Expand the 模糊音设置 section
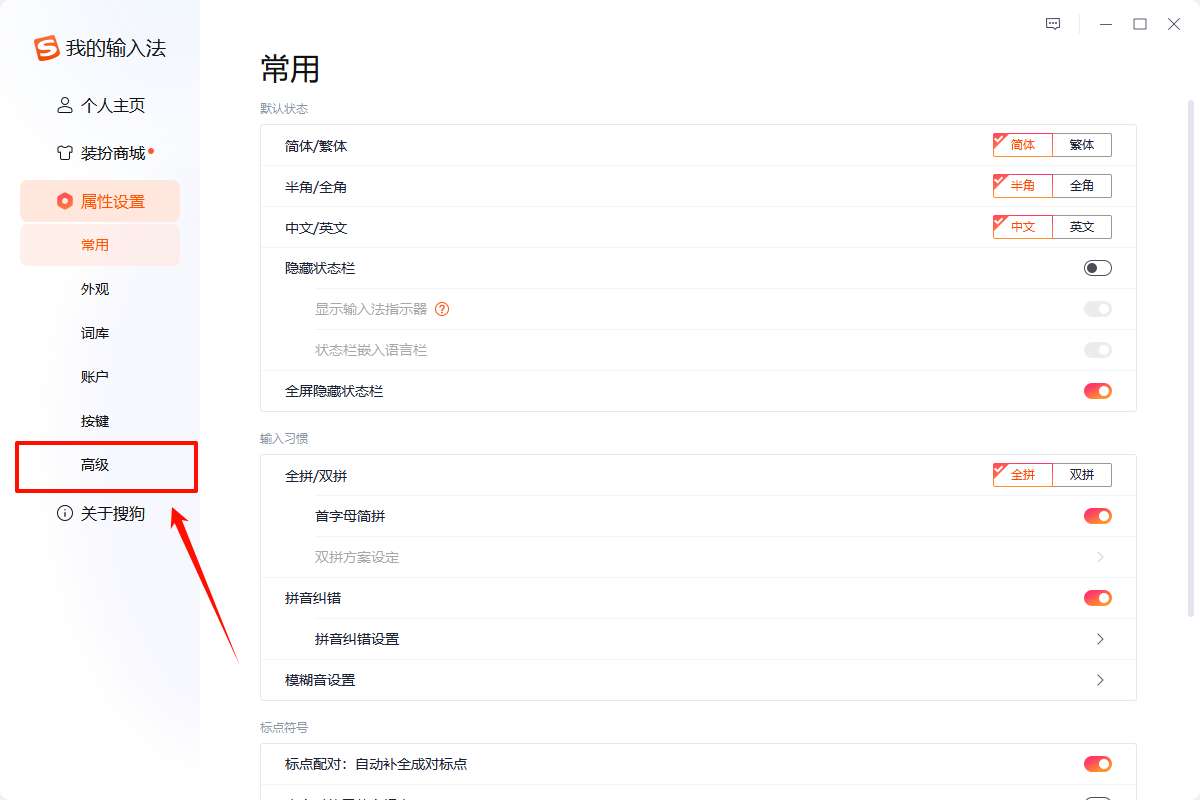1200x800 pixels. pyautogui.click(x=1100, y=679)
